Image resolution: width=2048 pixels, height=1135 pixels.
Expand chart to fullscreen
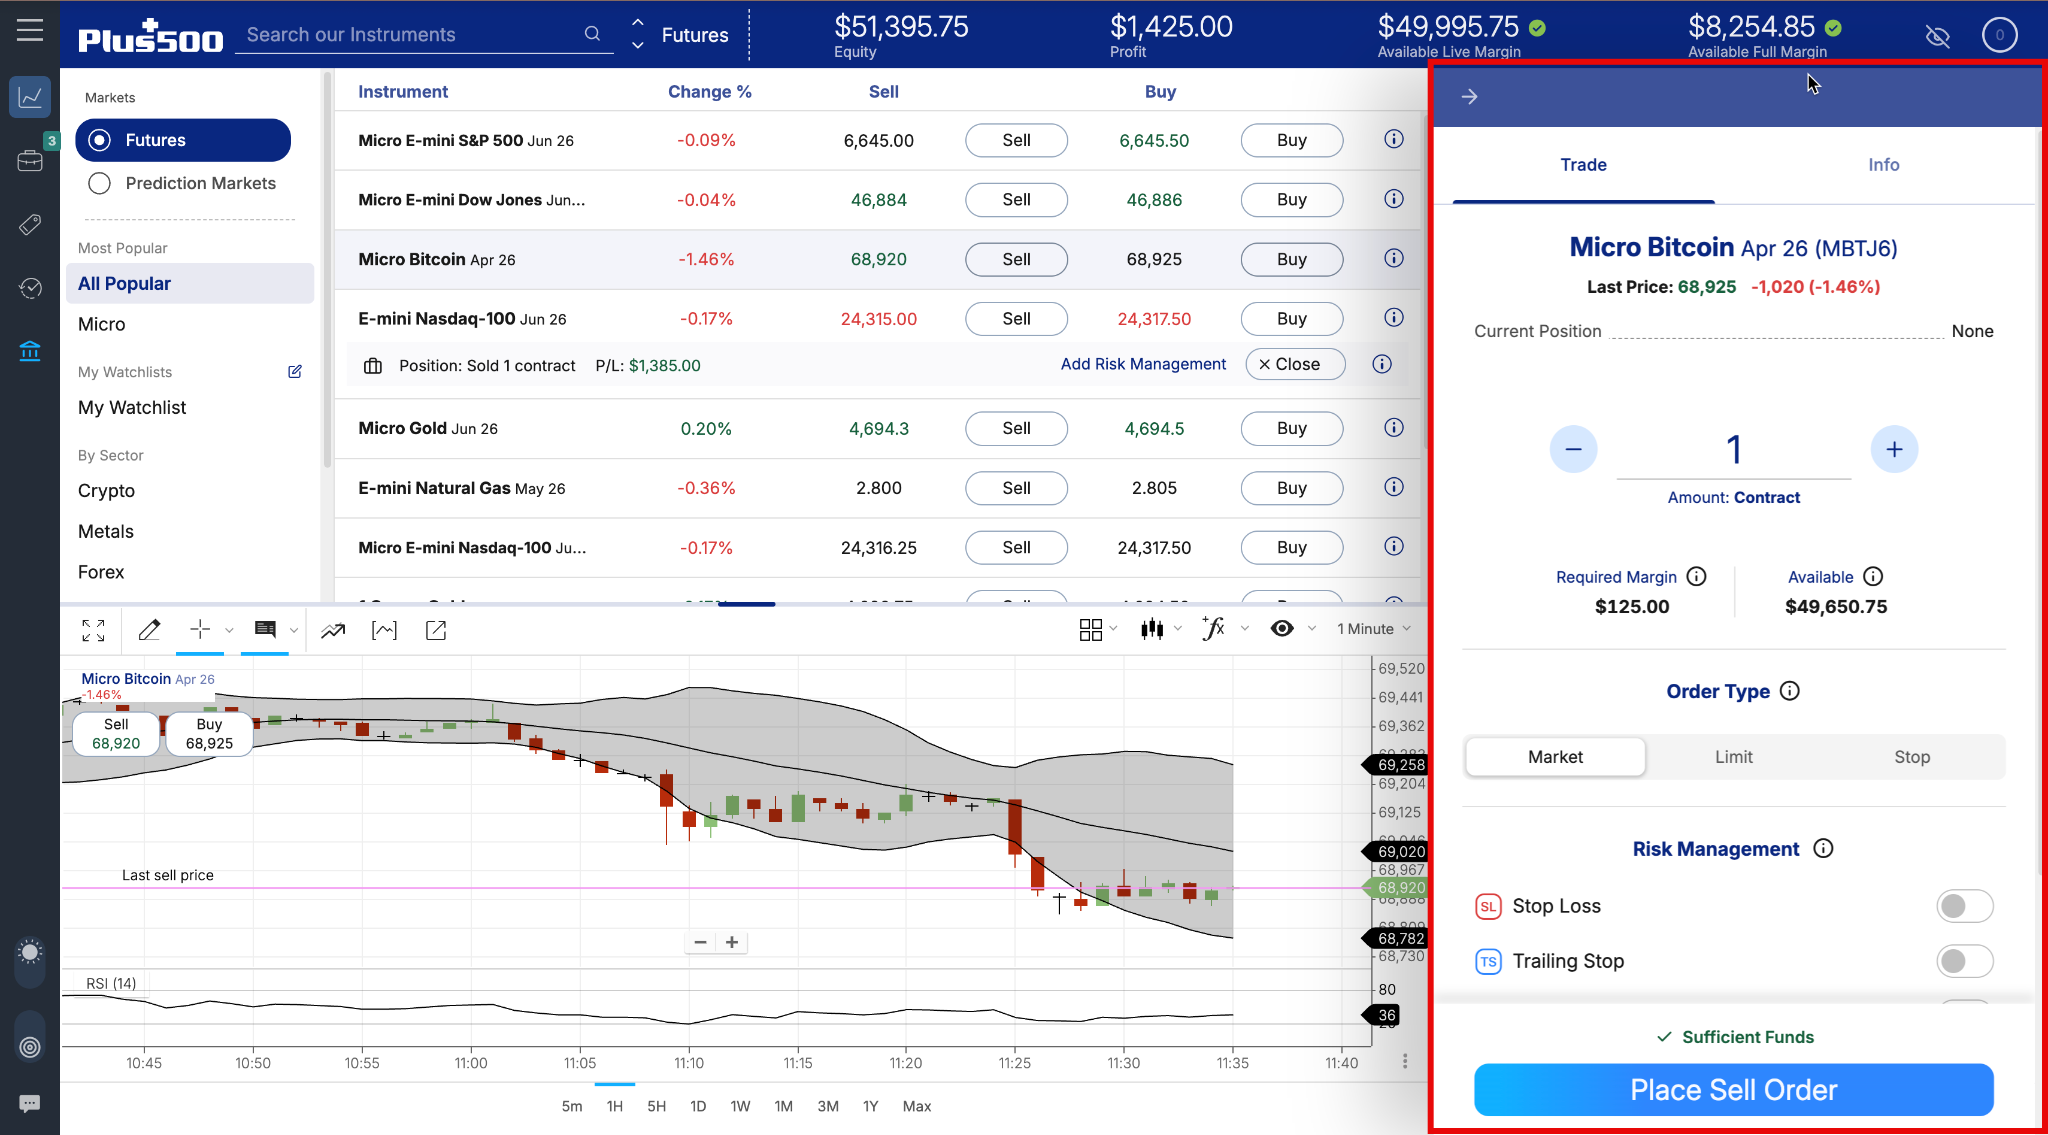[93, 630]
